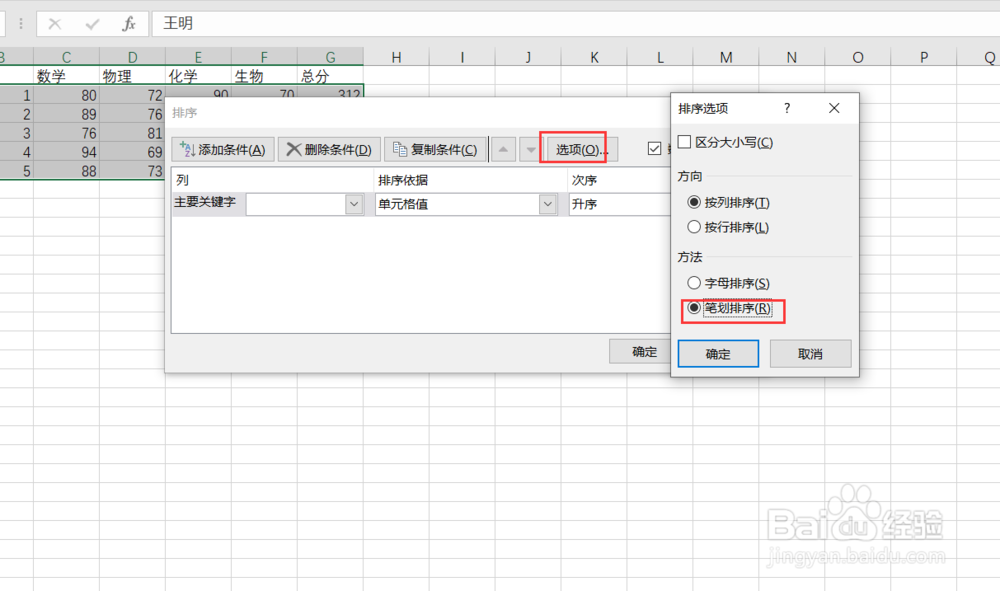Open the 单元格值 sort-on dropdown
Viewport: 1000px width, 591px height.
pyautogui.click(x=547, y=204)
